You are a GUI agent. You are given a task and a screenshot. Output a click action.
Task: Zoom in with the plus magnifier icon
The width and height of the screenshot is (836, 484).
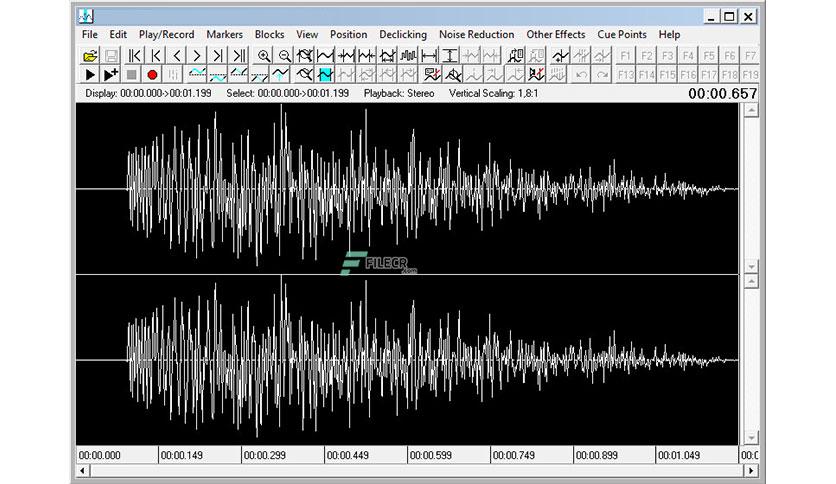pos(263,55)
